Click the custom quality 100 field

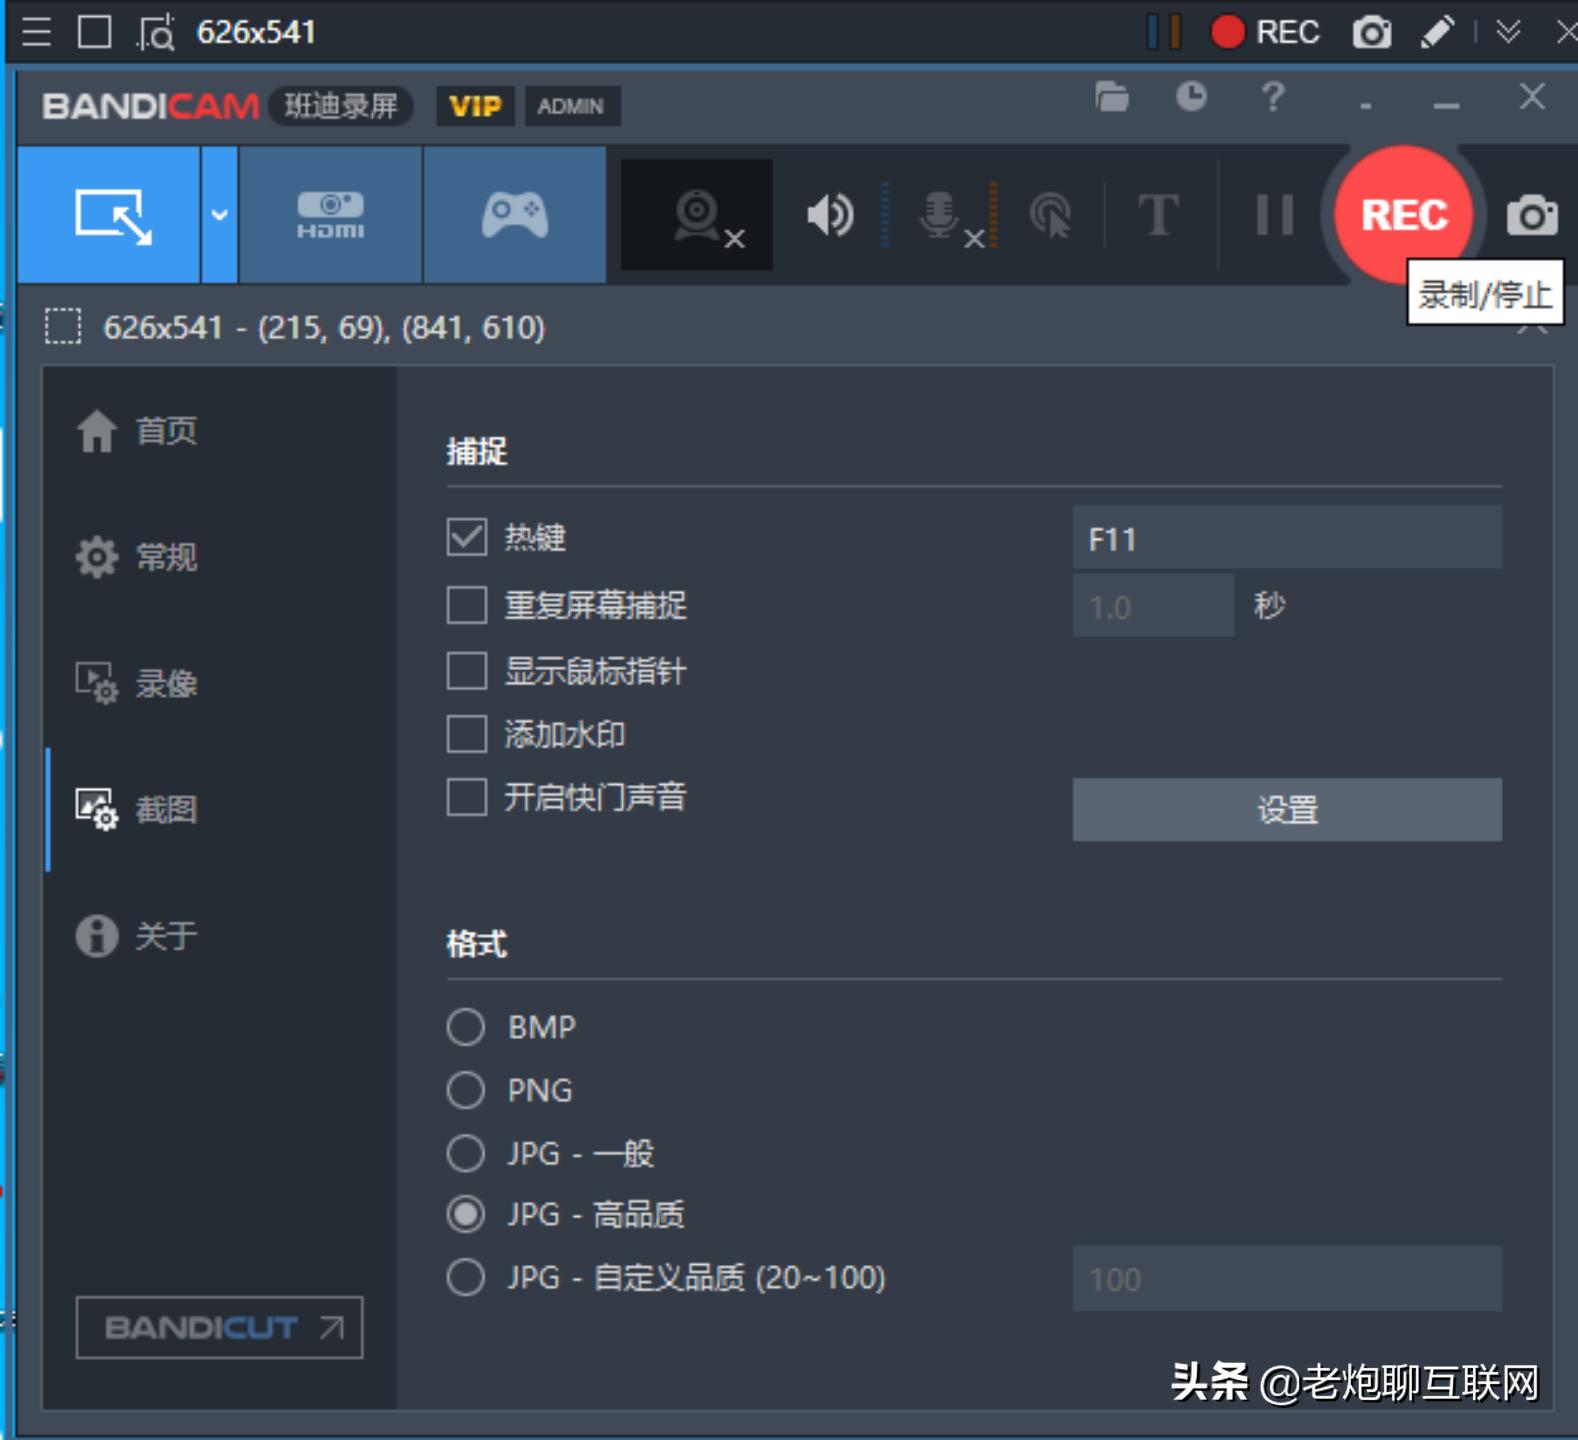point(1287,1279)
